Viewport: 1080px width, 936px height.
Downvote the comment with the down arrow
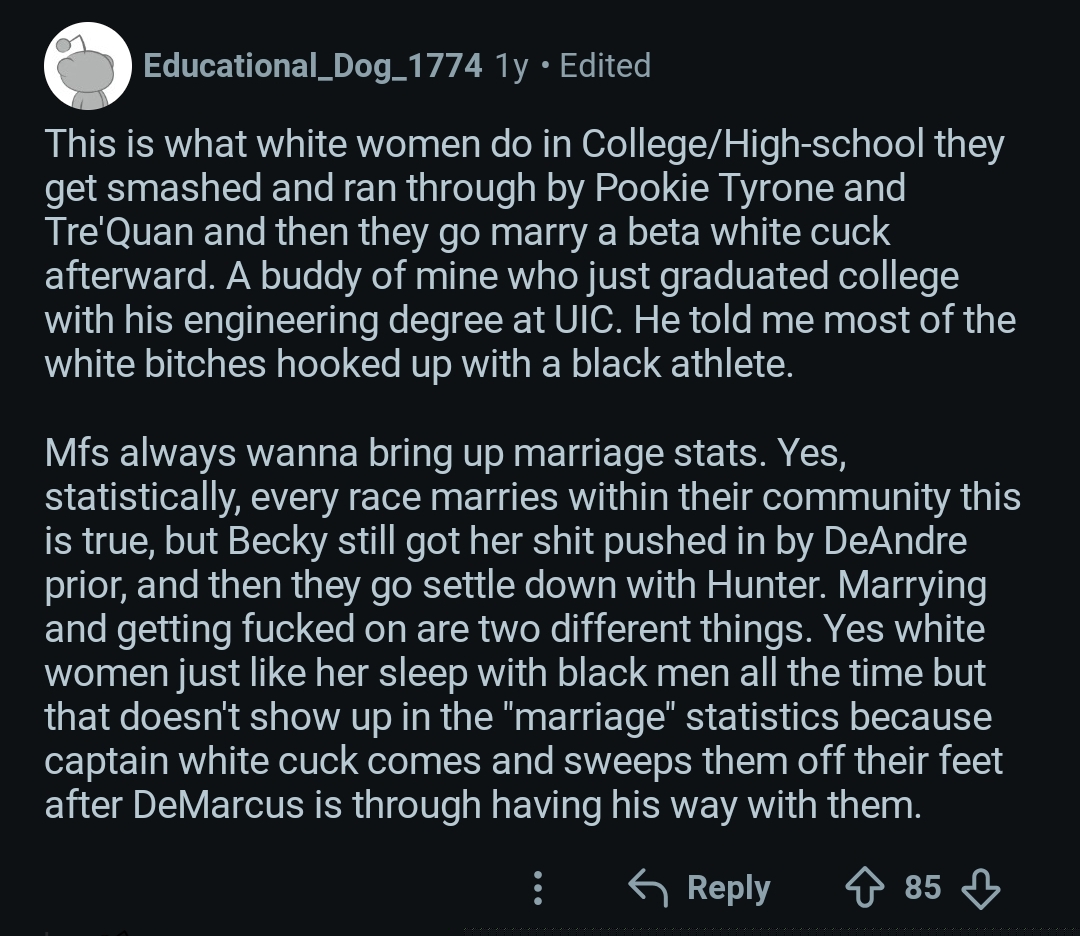click(x=980, y=887)
